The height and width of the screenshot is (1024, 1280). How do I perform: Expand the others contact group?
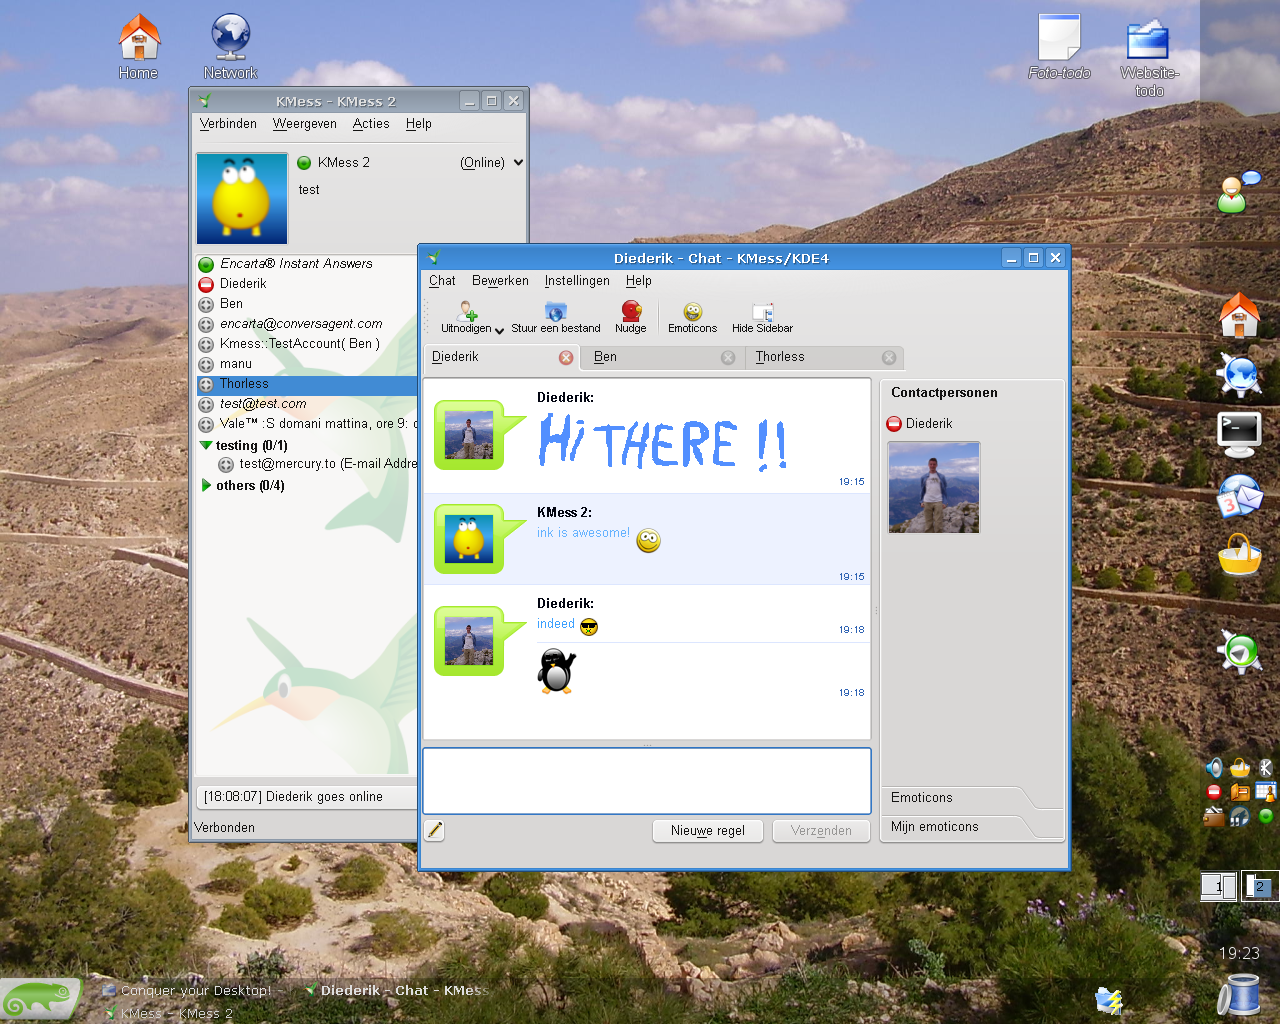coord(206,486)
